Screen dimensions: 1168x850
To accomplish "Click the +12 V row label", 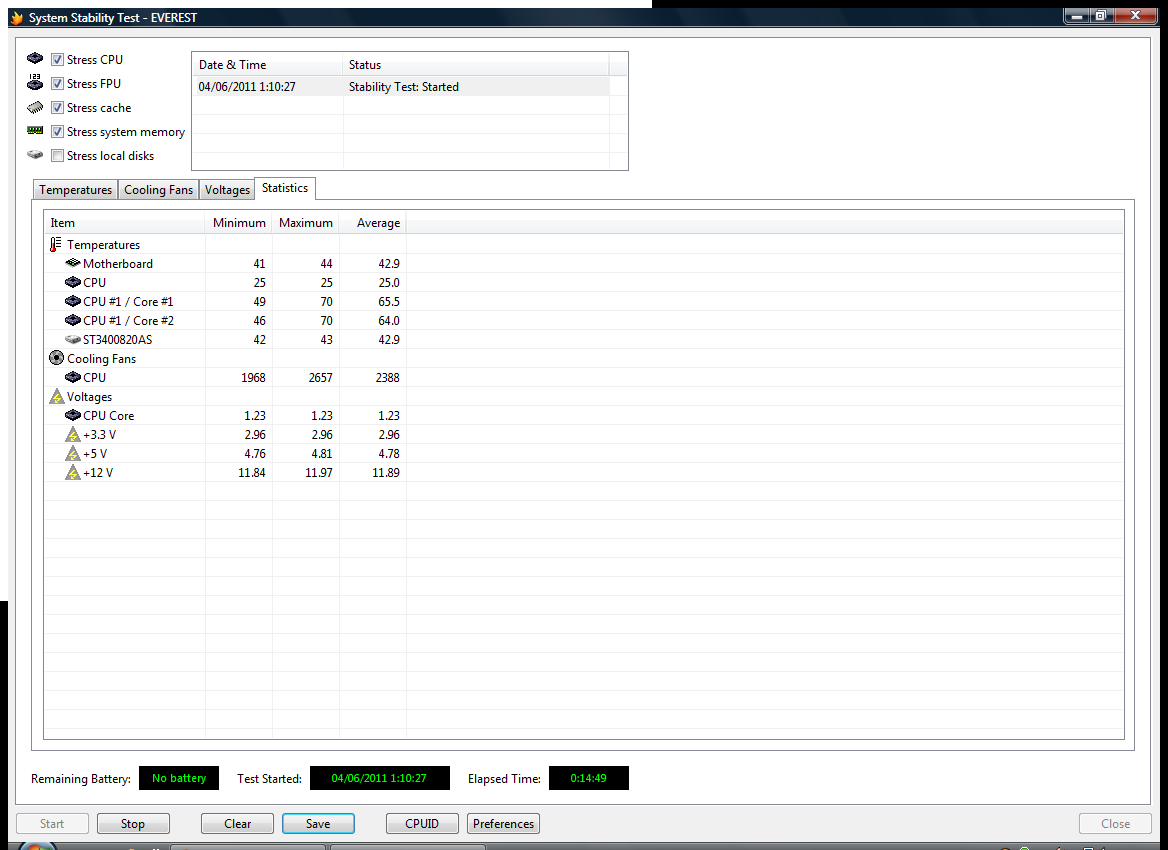I will (98, 472).
